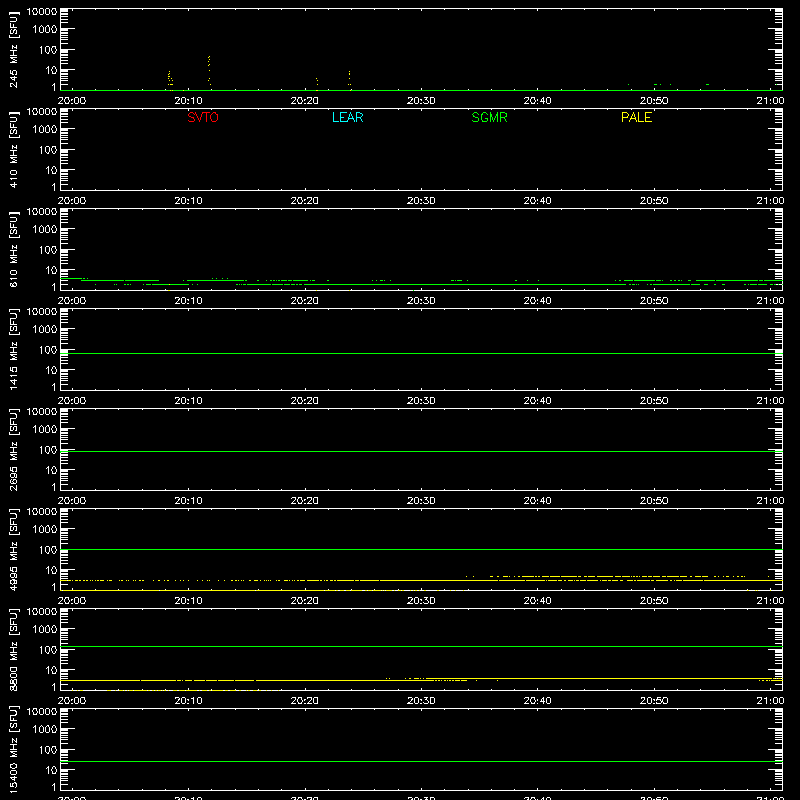Click the cyan LEAR station label
800x800 pixels.
pyautogui.click(x=347, y=117)
